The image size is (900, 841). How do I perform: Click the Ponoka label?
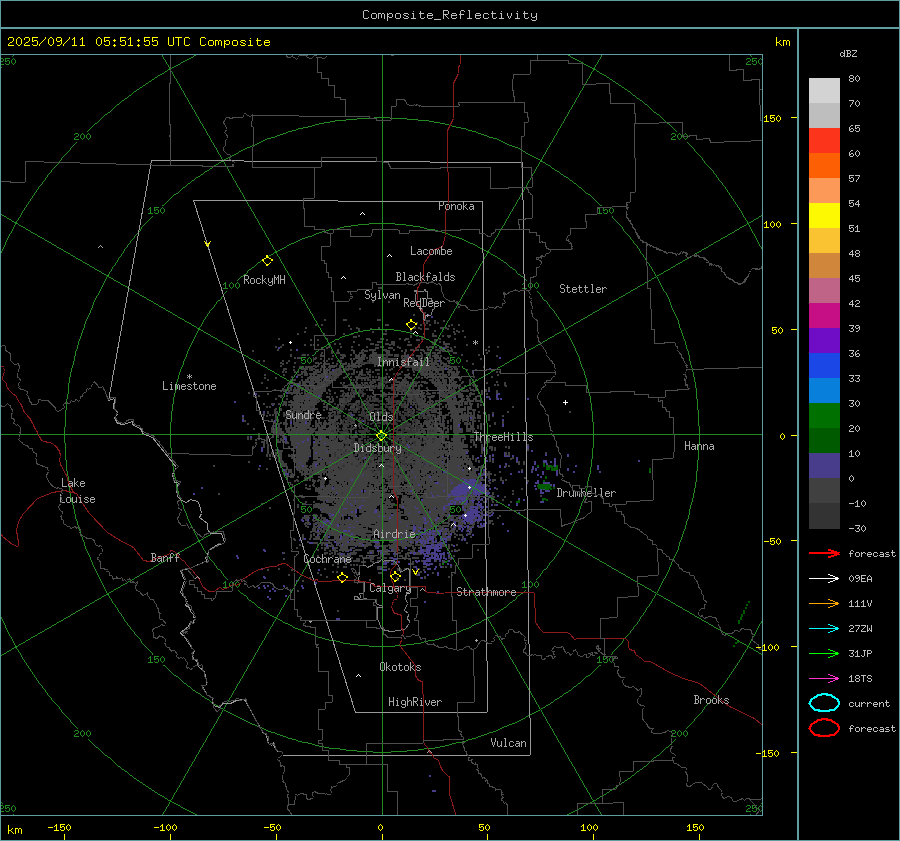coord(456,206)
